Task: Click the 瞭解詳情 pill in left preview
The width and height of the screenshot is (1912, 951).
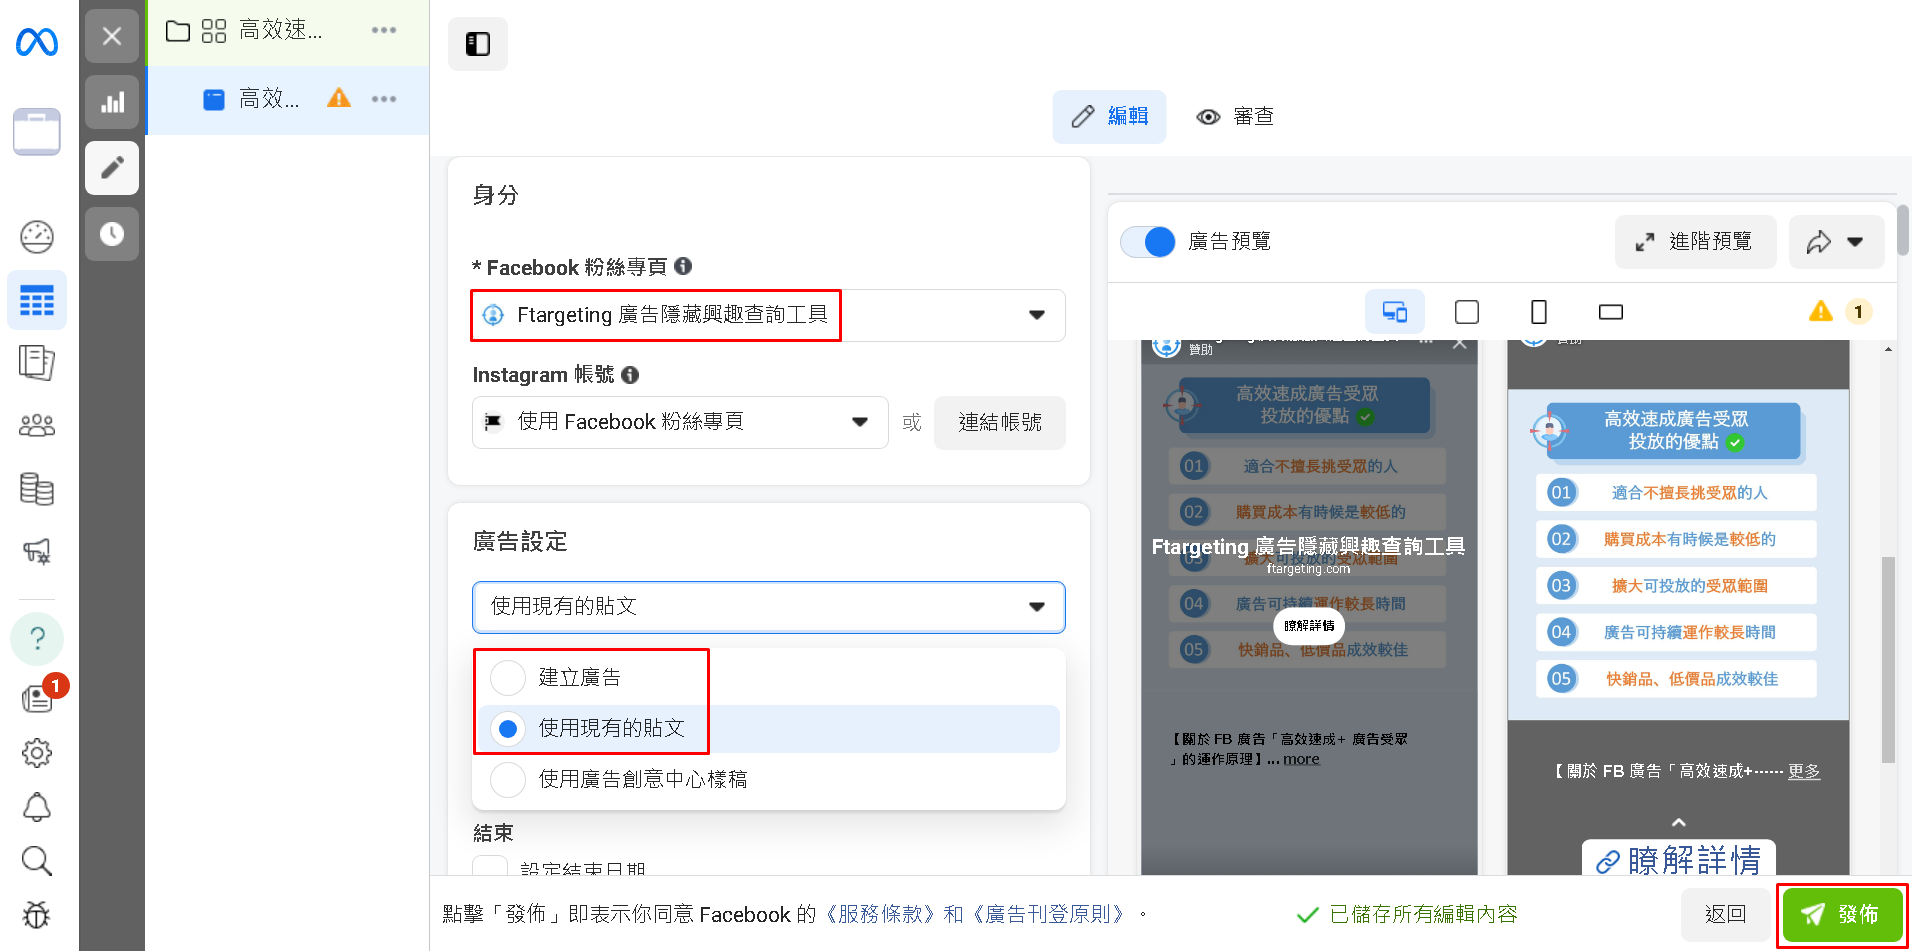Action: coord(1309,626)
